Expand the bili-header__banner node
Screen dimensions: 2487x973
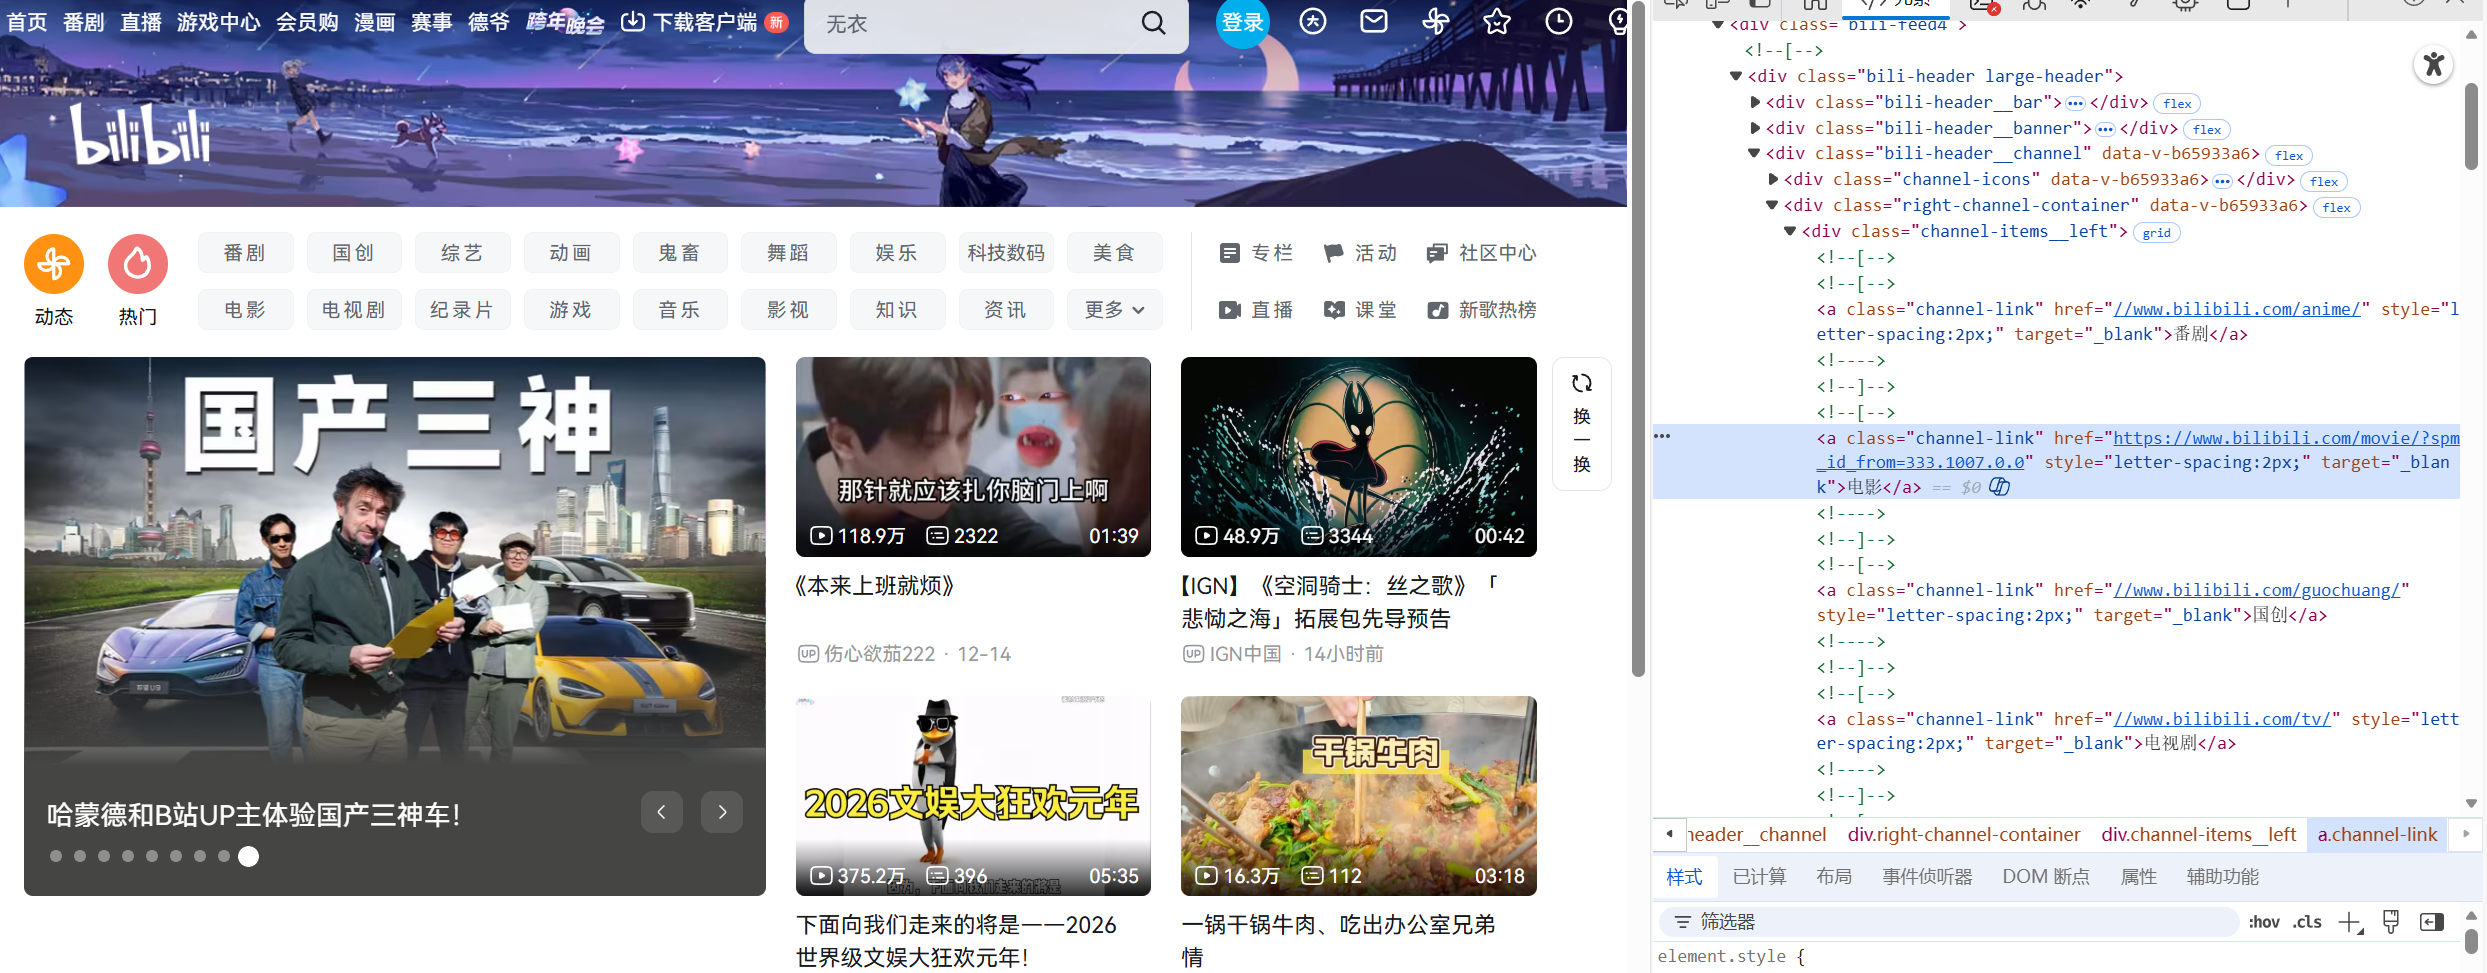point(1755,128)
